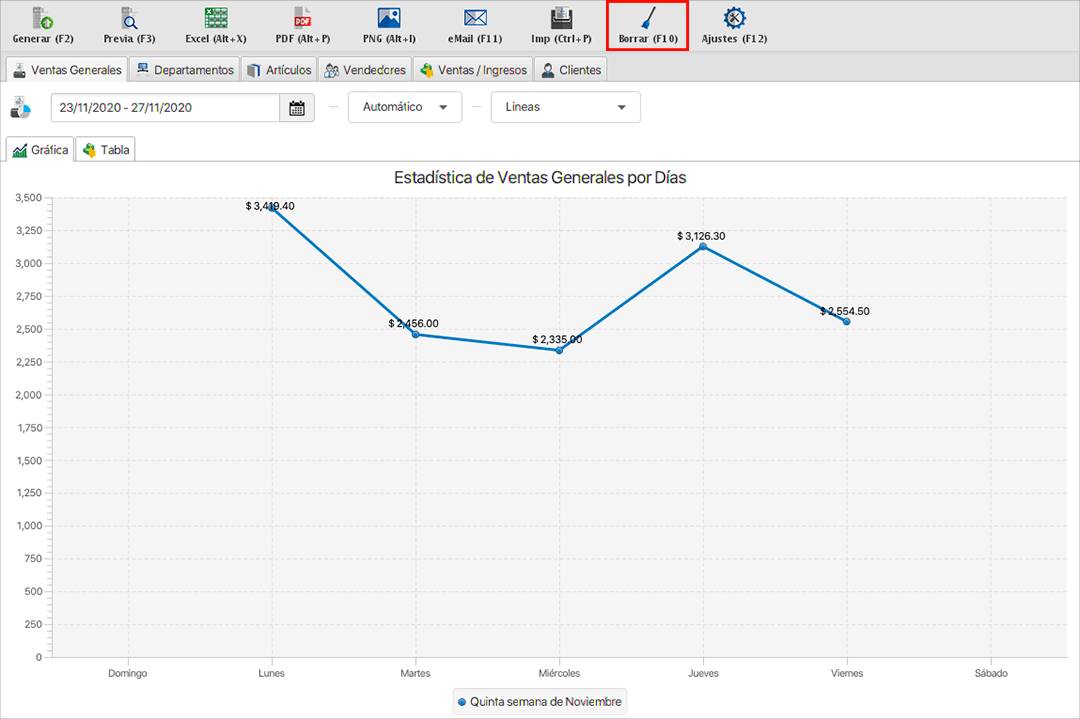Expand the Líneas chart type dropdown
Viewport: 1080px width, 719px height.
point(565,107)
